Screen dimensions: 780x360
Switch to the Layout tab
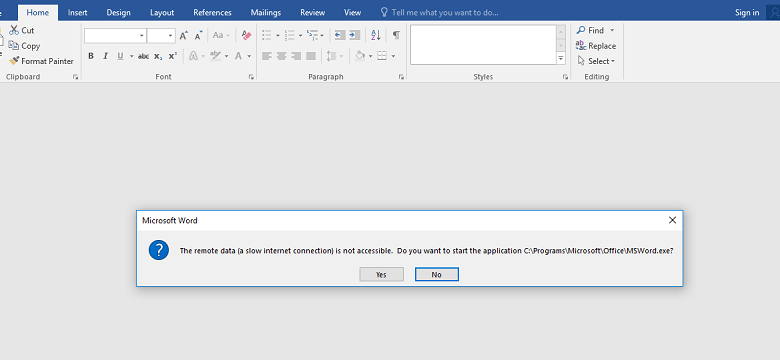pos(162,12)
